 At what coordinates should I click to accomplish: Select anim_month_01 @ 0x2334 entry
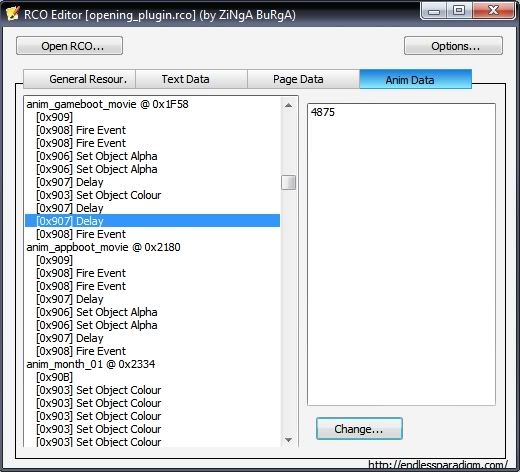pos(91,364)
